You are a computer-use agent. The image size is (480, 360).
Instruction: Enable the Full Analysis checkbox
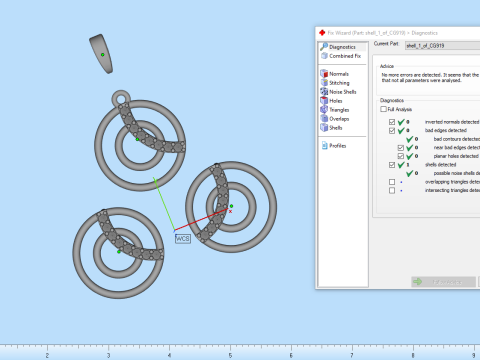(383, 109)
